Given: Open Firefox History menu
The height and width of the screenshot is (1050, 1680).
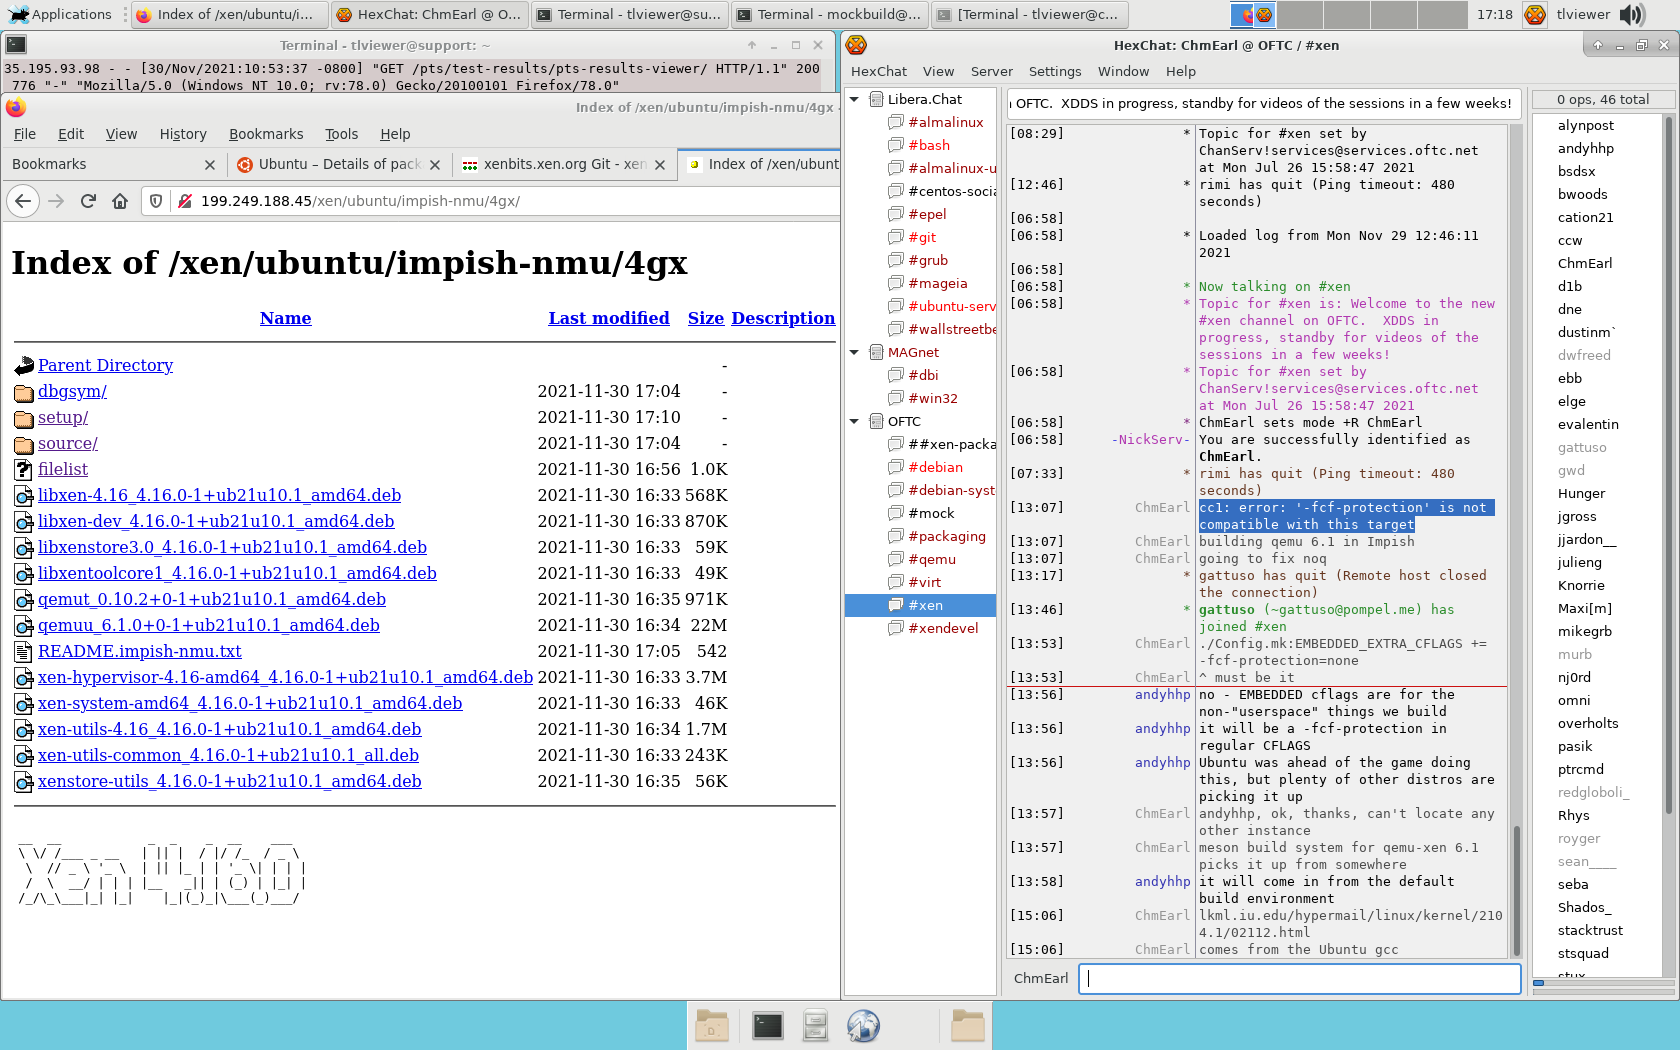Looking at the screenshot, I should pyautogui.click(x=183, y=134).
